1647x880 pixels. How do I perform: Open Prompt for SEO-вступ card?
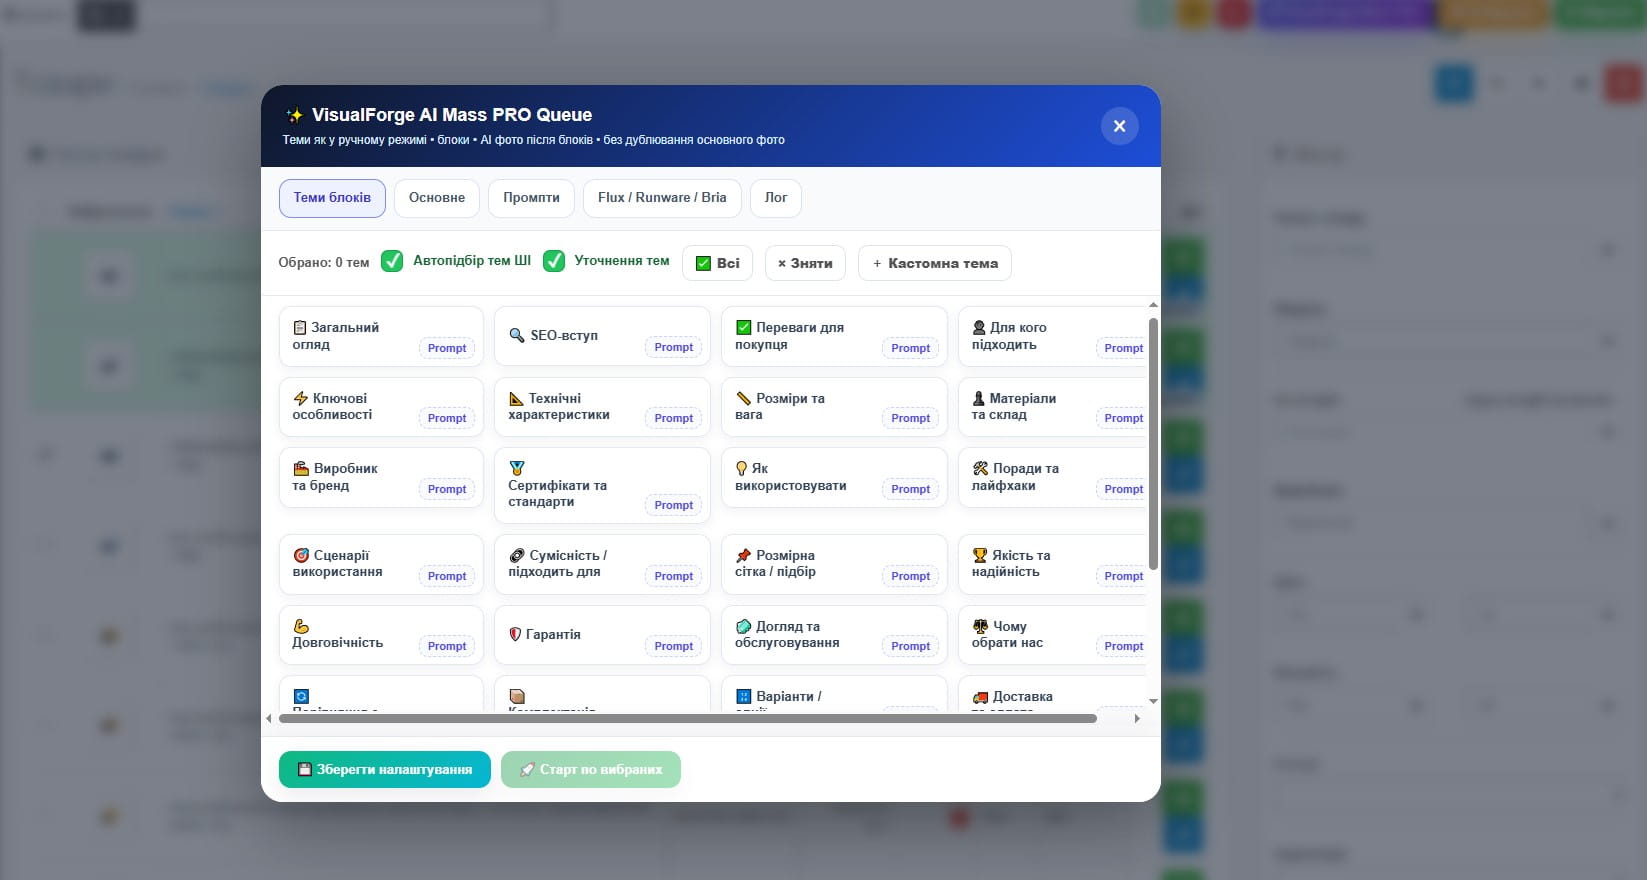click(674, 348)
